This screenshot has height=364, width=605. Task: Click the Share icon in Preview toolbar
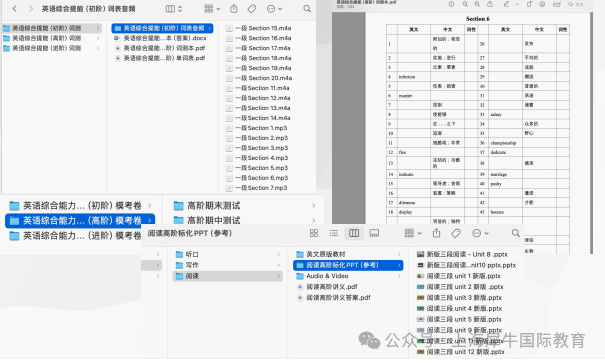(490, 4)
